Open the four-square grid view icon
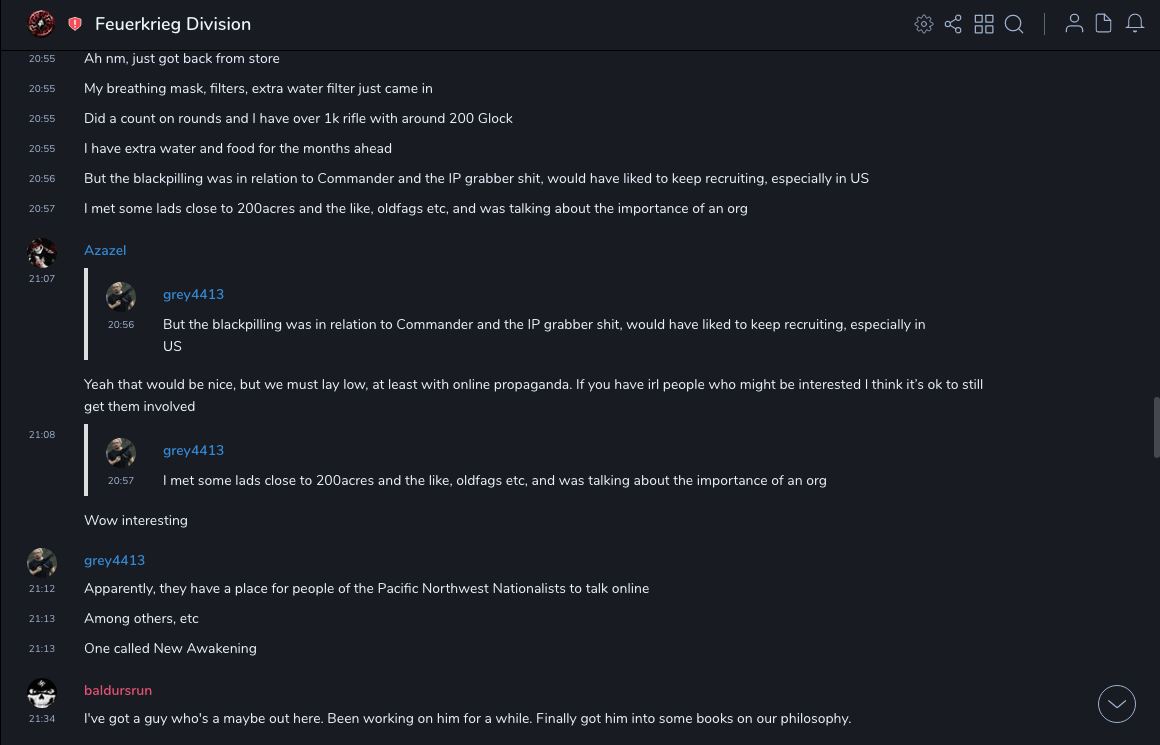1160x745 pixels. click(984, 24)
